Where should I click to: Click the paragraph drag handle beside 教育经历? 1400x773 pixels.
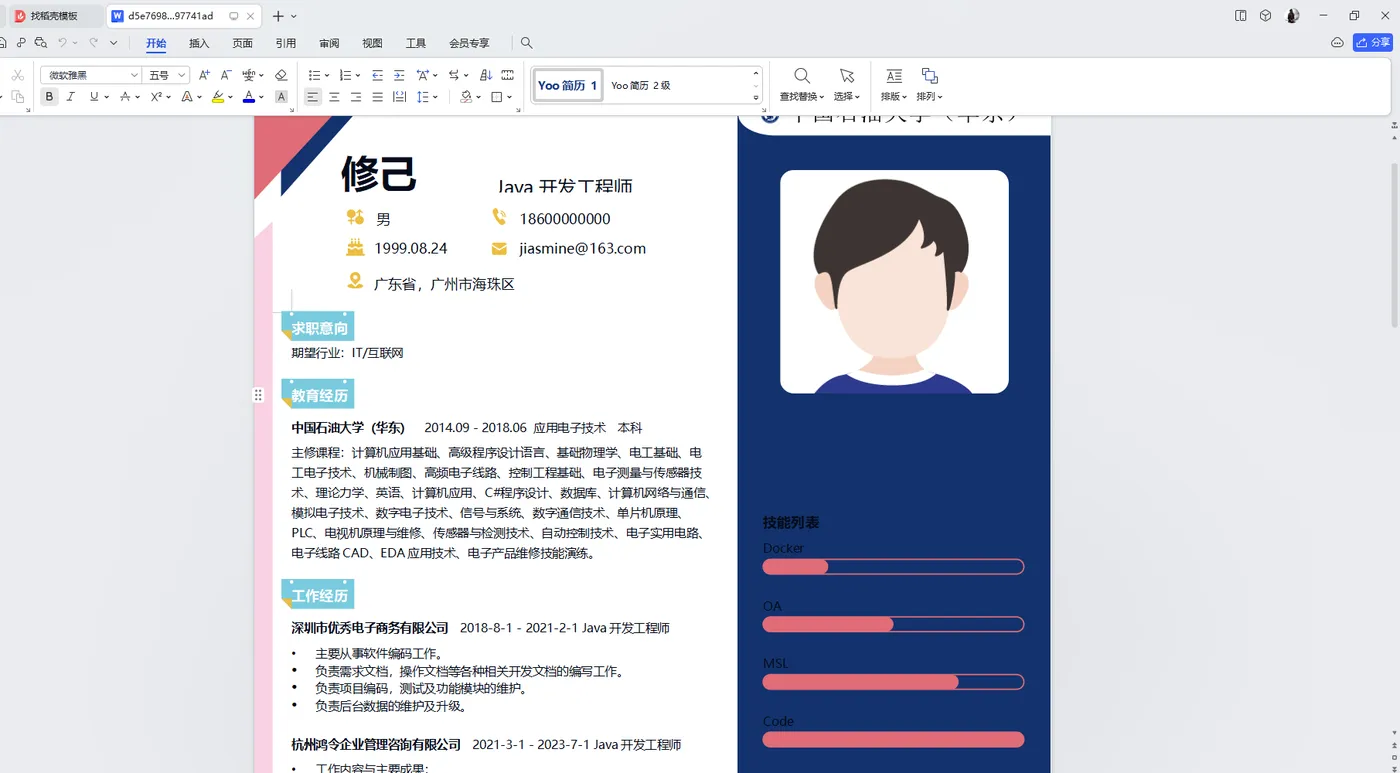pyautogui.click(x=258, y=395)
